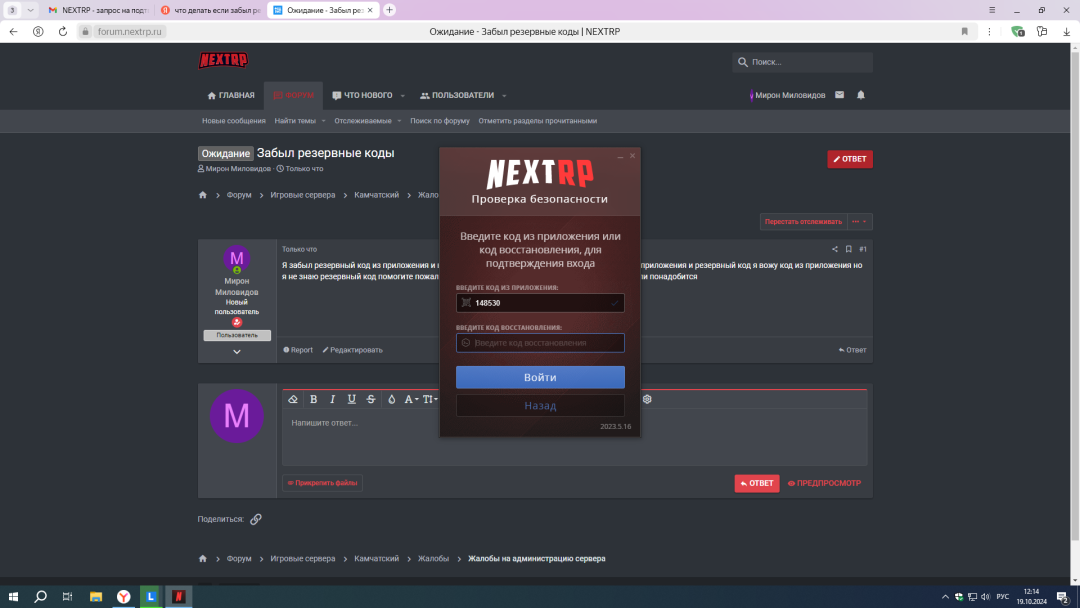
Task: Open the text color droplet picker
Action: [x=391, y=399]
